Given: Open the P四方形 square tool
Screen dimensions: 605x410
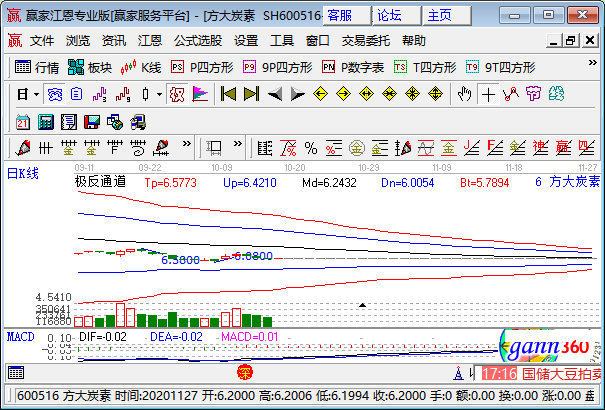Looking at the screenshot, I should point(202,67).
